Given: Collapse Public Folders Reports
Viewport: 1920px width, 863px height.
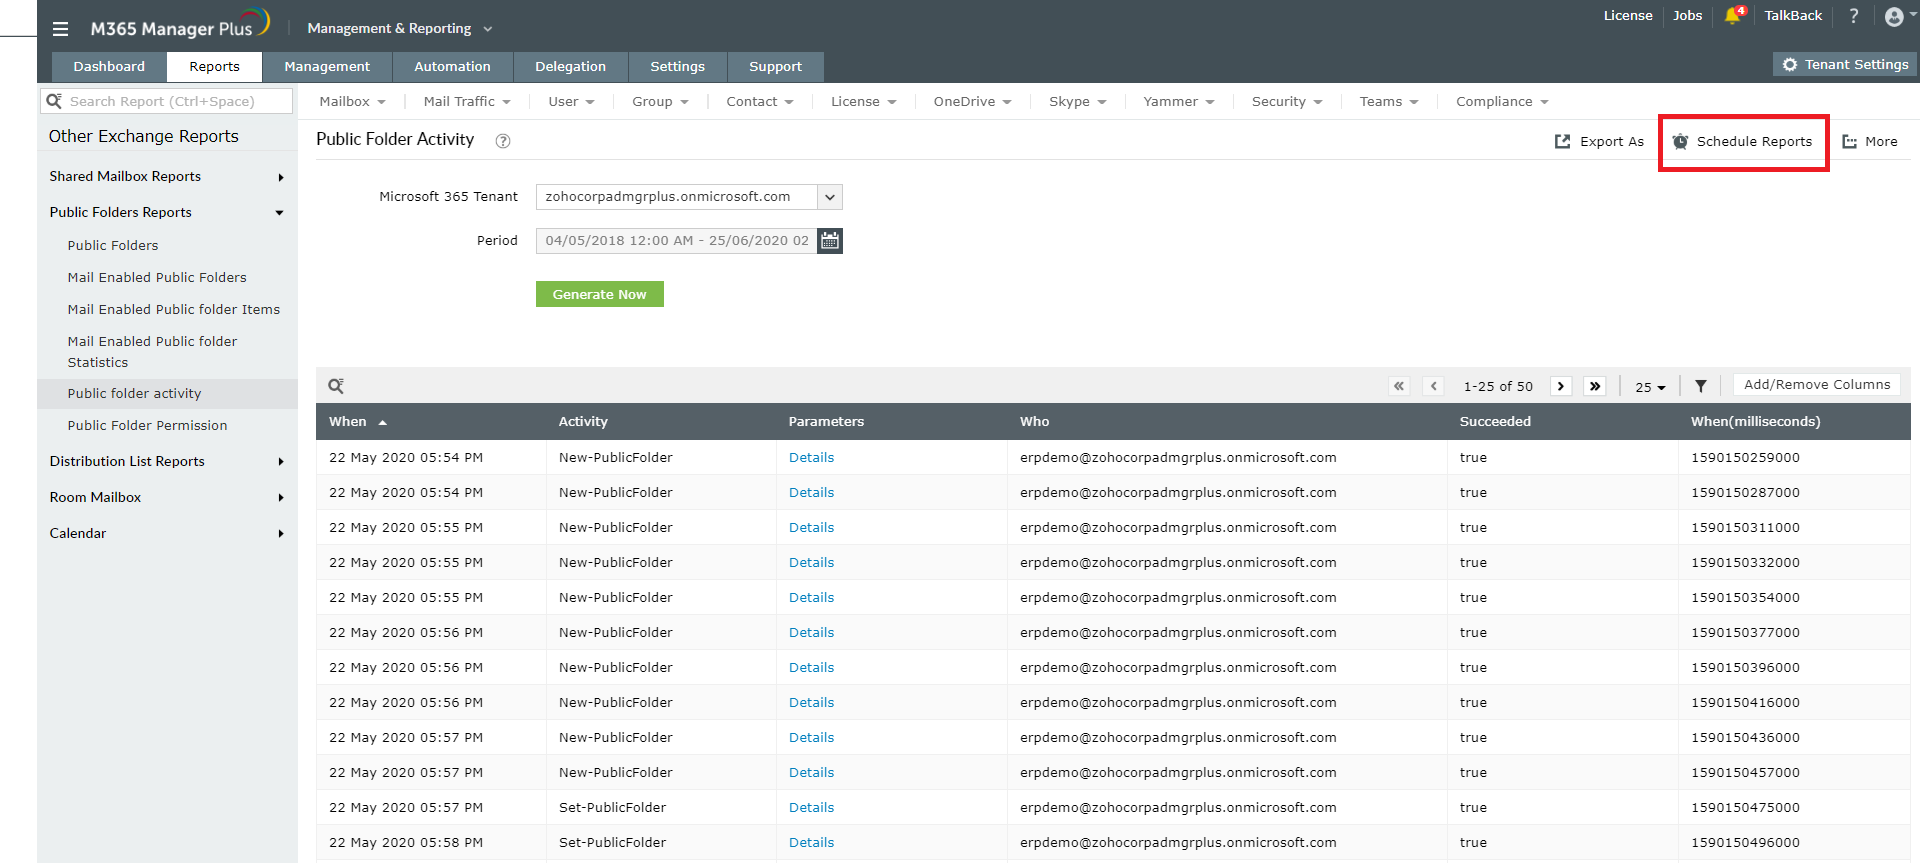Looking at the screenshot, I should coord(167,213).
